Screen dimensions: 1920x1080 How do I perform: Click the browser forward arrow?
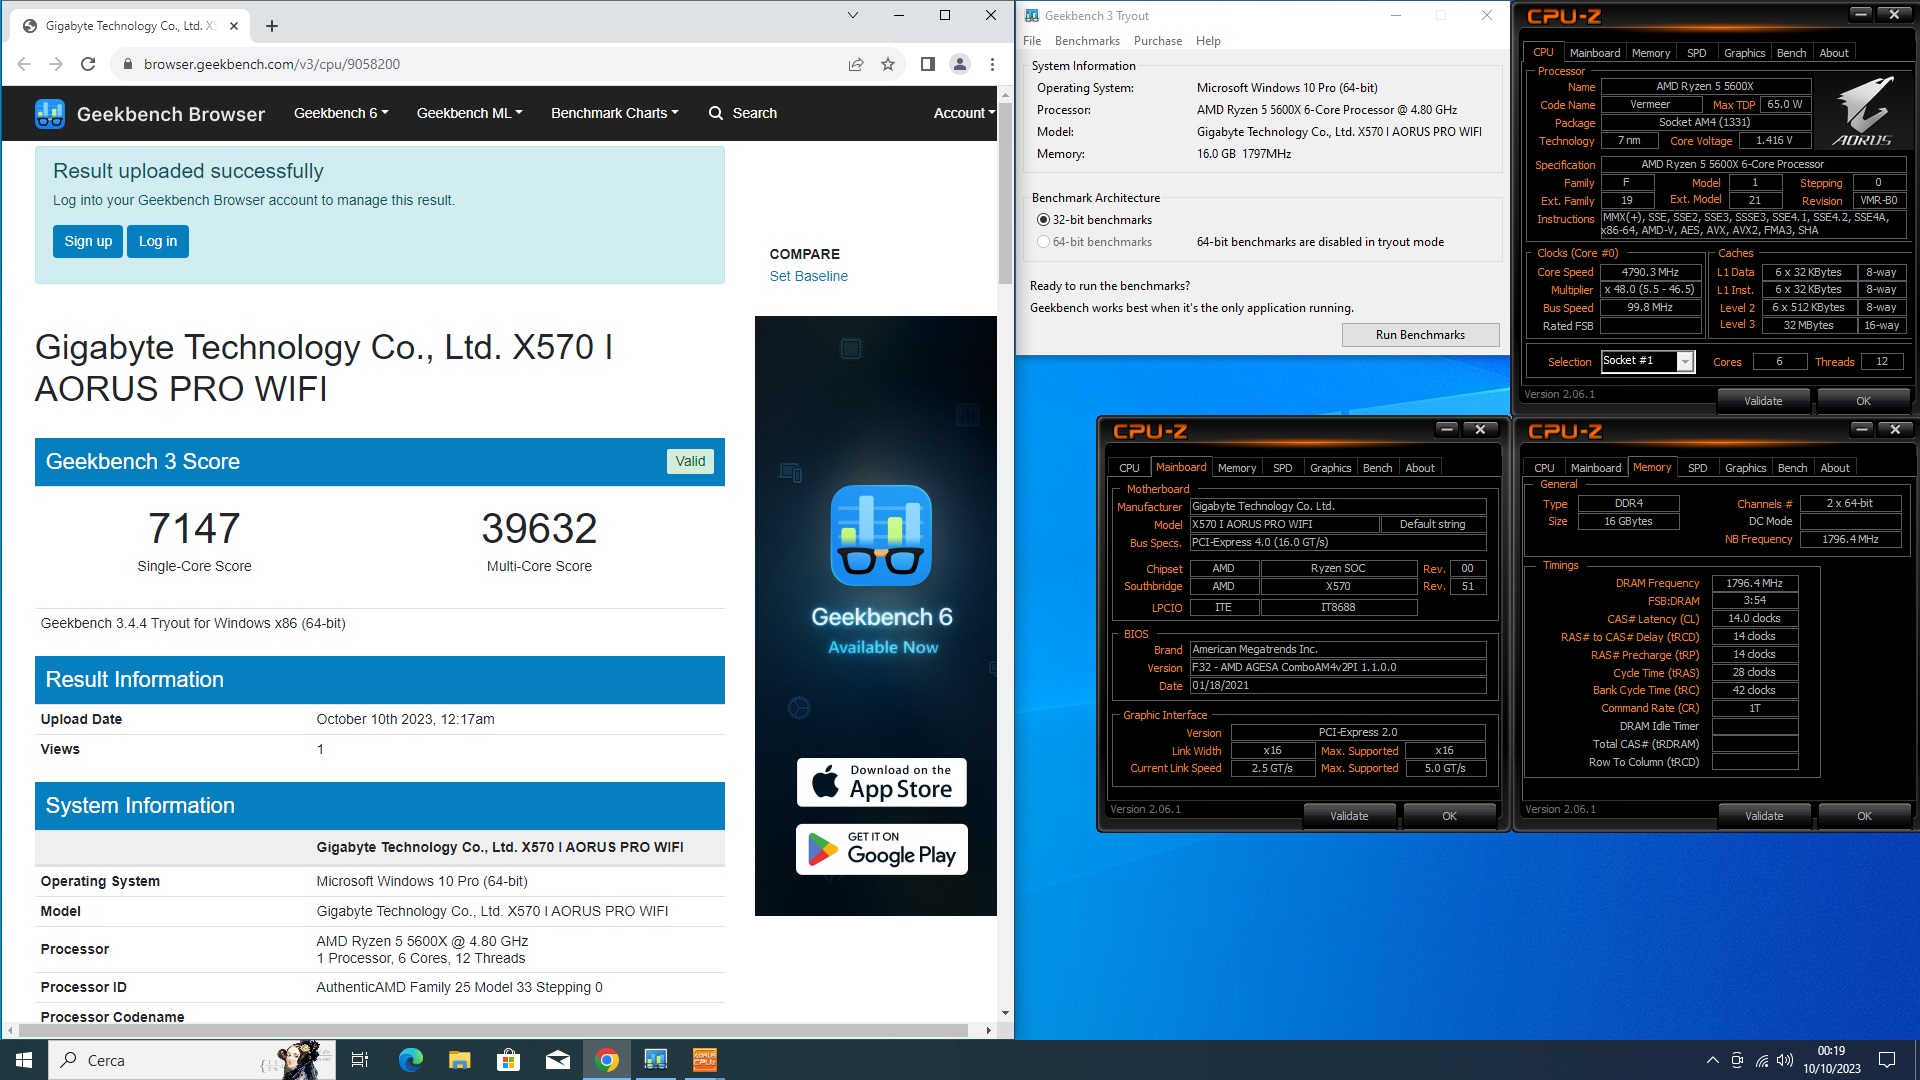coord(56,64)
